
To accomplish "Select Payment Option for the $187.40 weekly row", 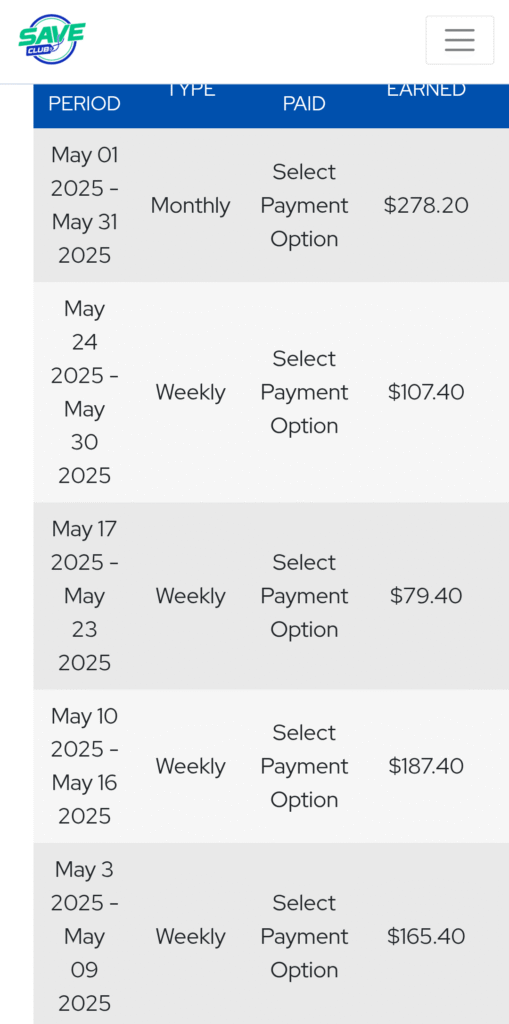I will click(x=304, y=766).
